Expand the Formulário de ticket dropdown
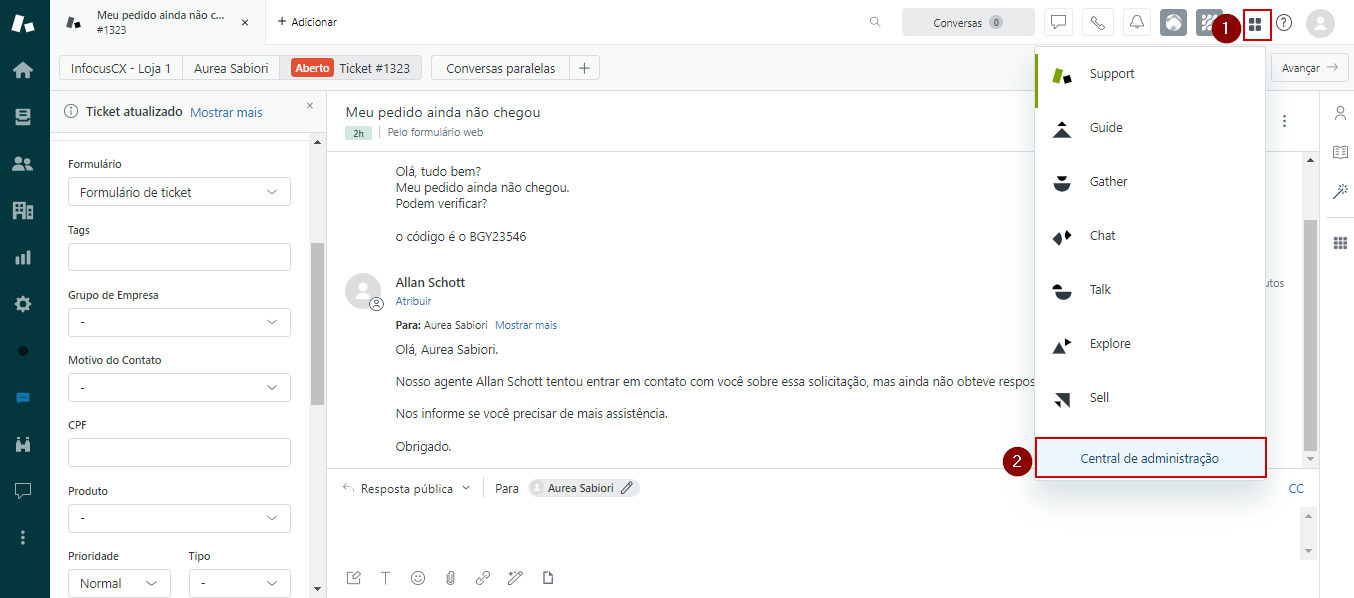Viewport: 1354px width, 598px height. (179, 192)
